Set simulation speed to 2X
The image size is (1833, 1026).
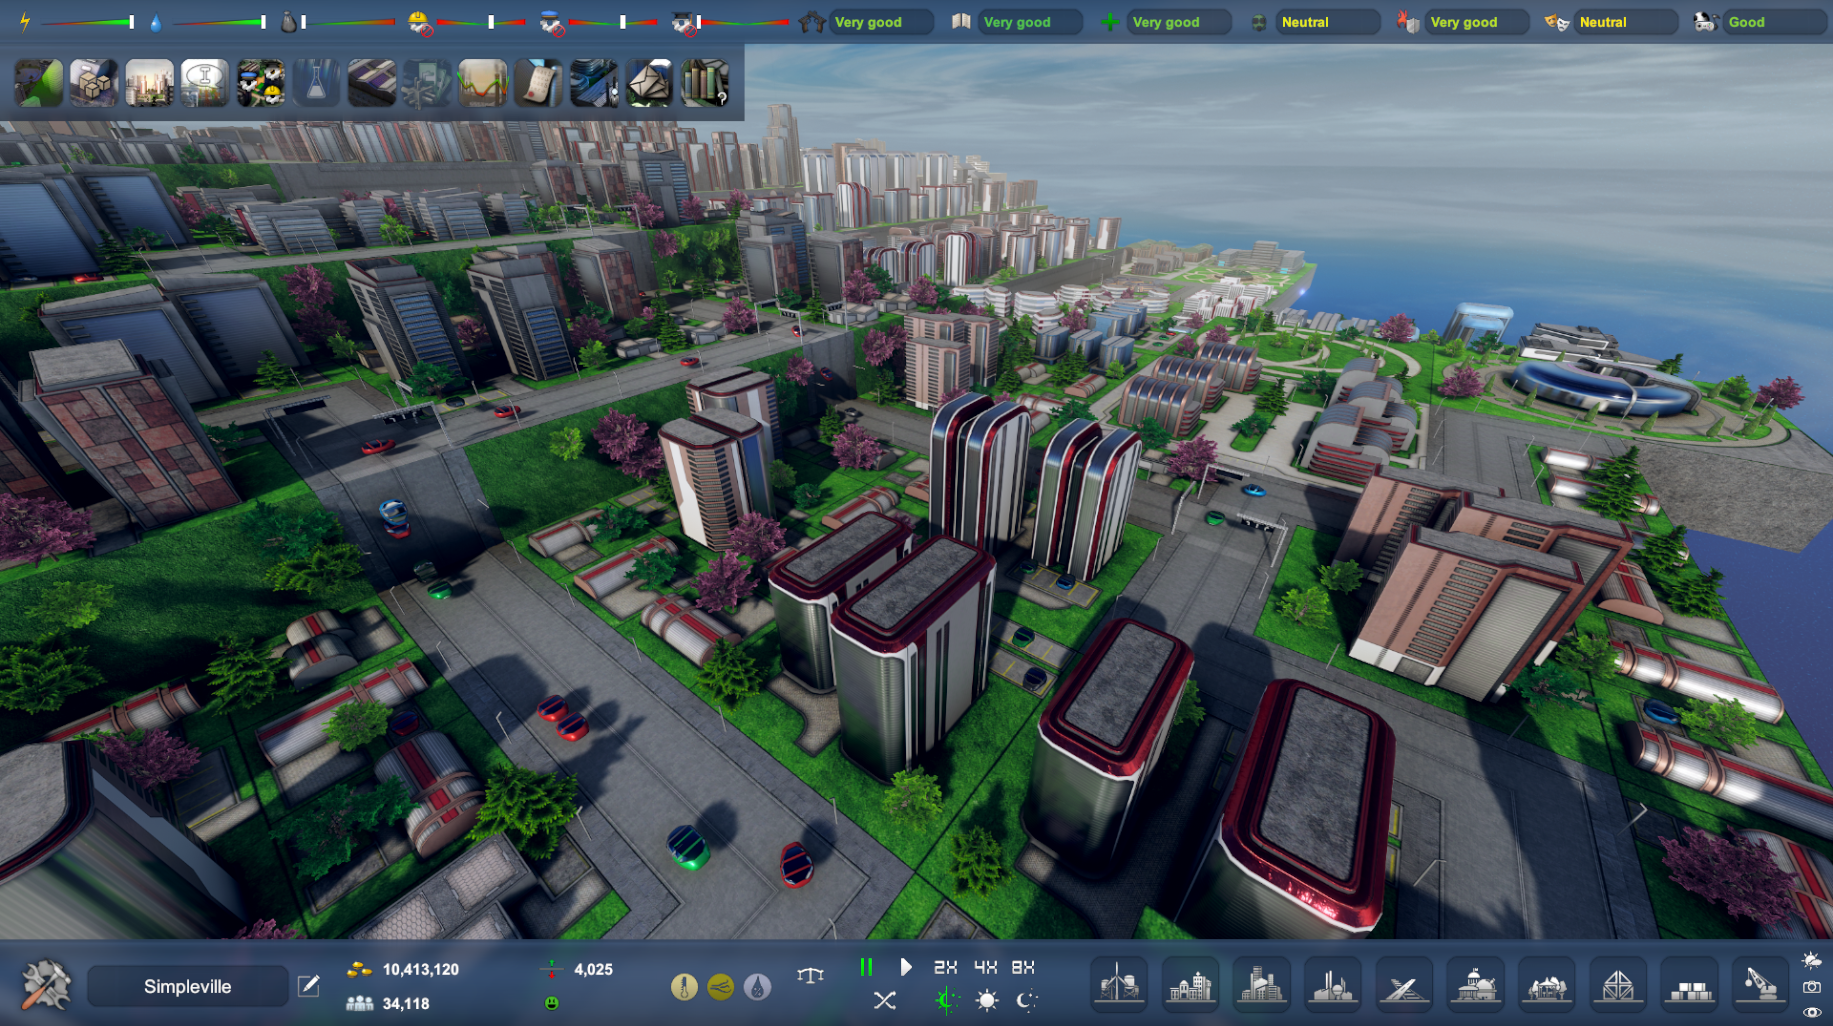click(x=945, y=967)
